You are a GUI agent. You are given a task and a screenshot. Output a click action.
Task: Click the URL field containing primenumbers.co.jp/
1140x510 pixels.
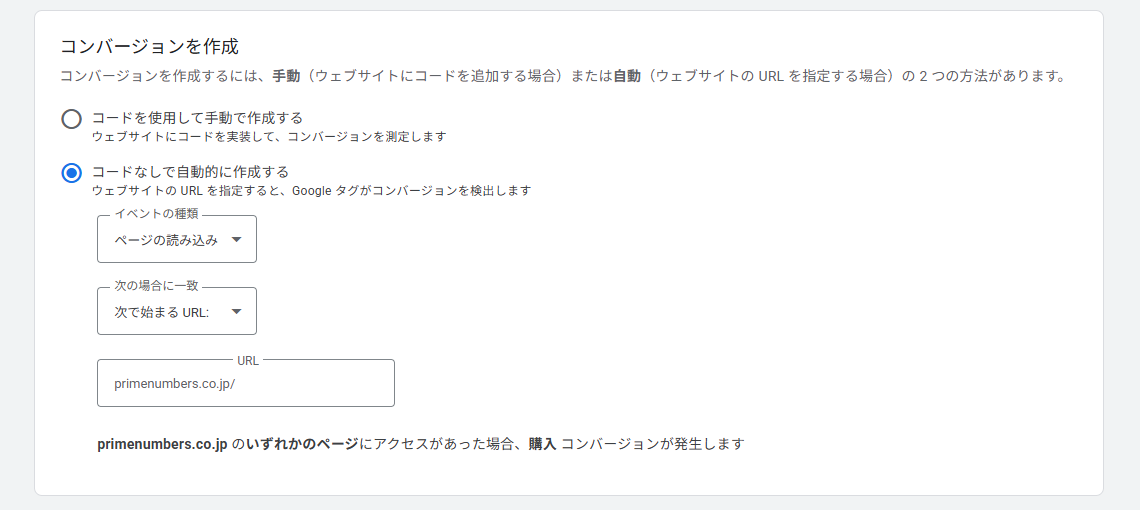tap(245, 383)
